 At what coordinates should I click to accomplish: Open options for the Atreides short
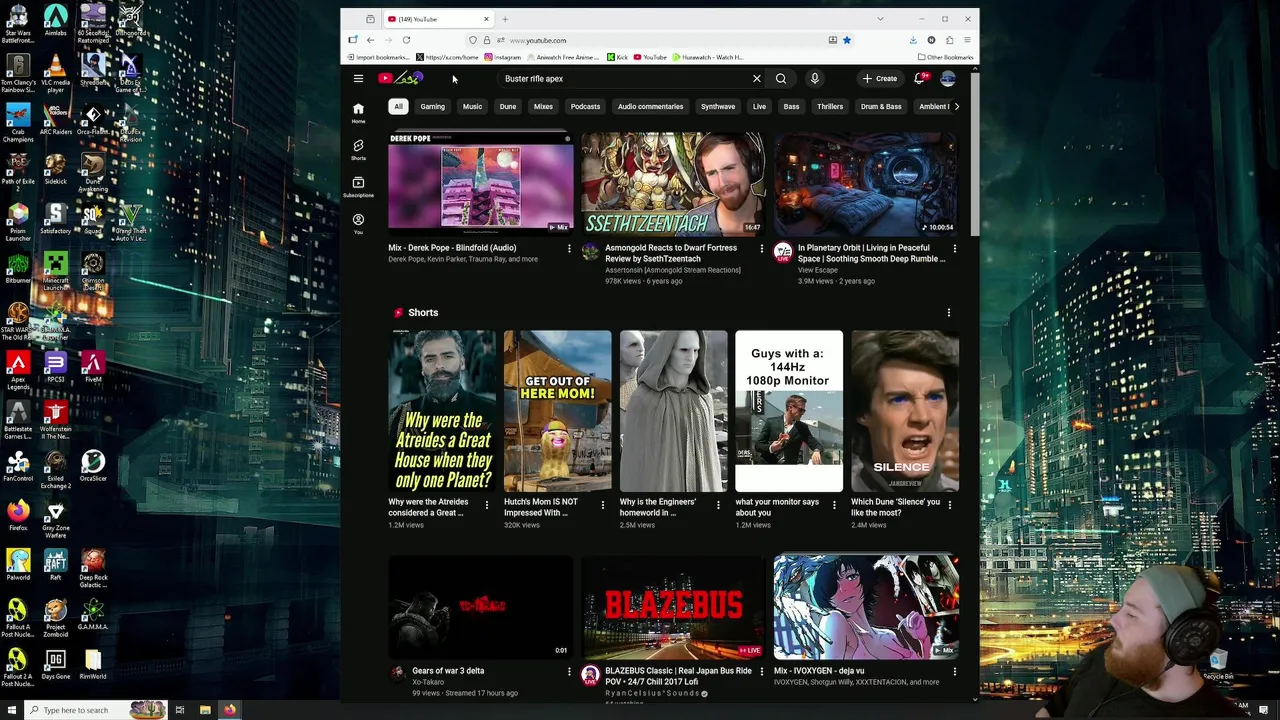click(487, 505)
